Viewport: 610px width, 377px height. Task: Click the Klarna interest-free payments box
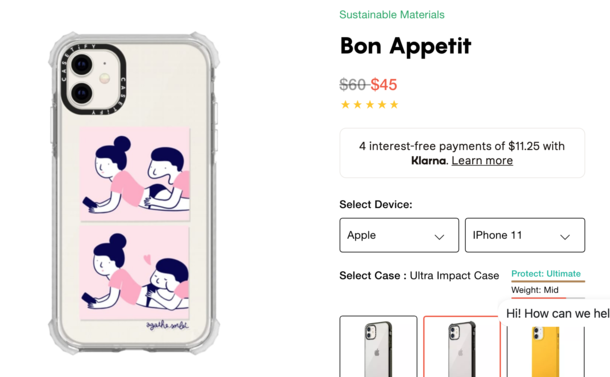pos(462,153)
